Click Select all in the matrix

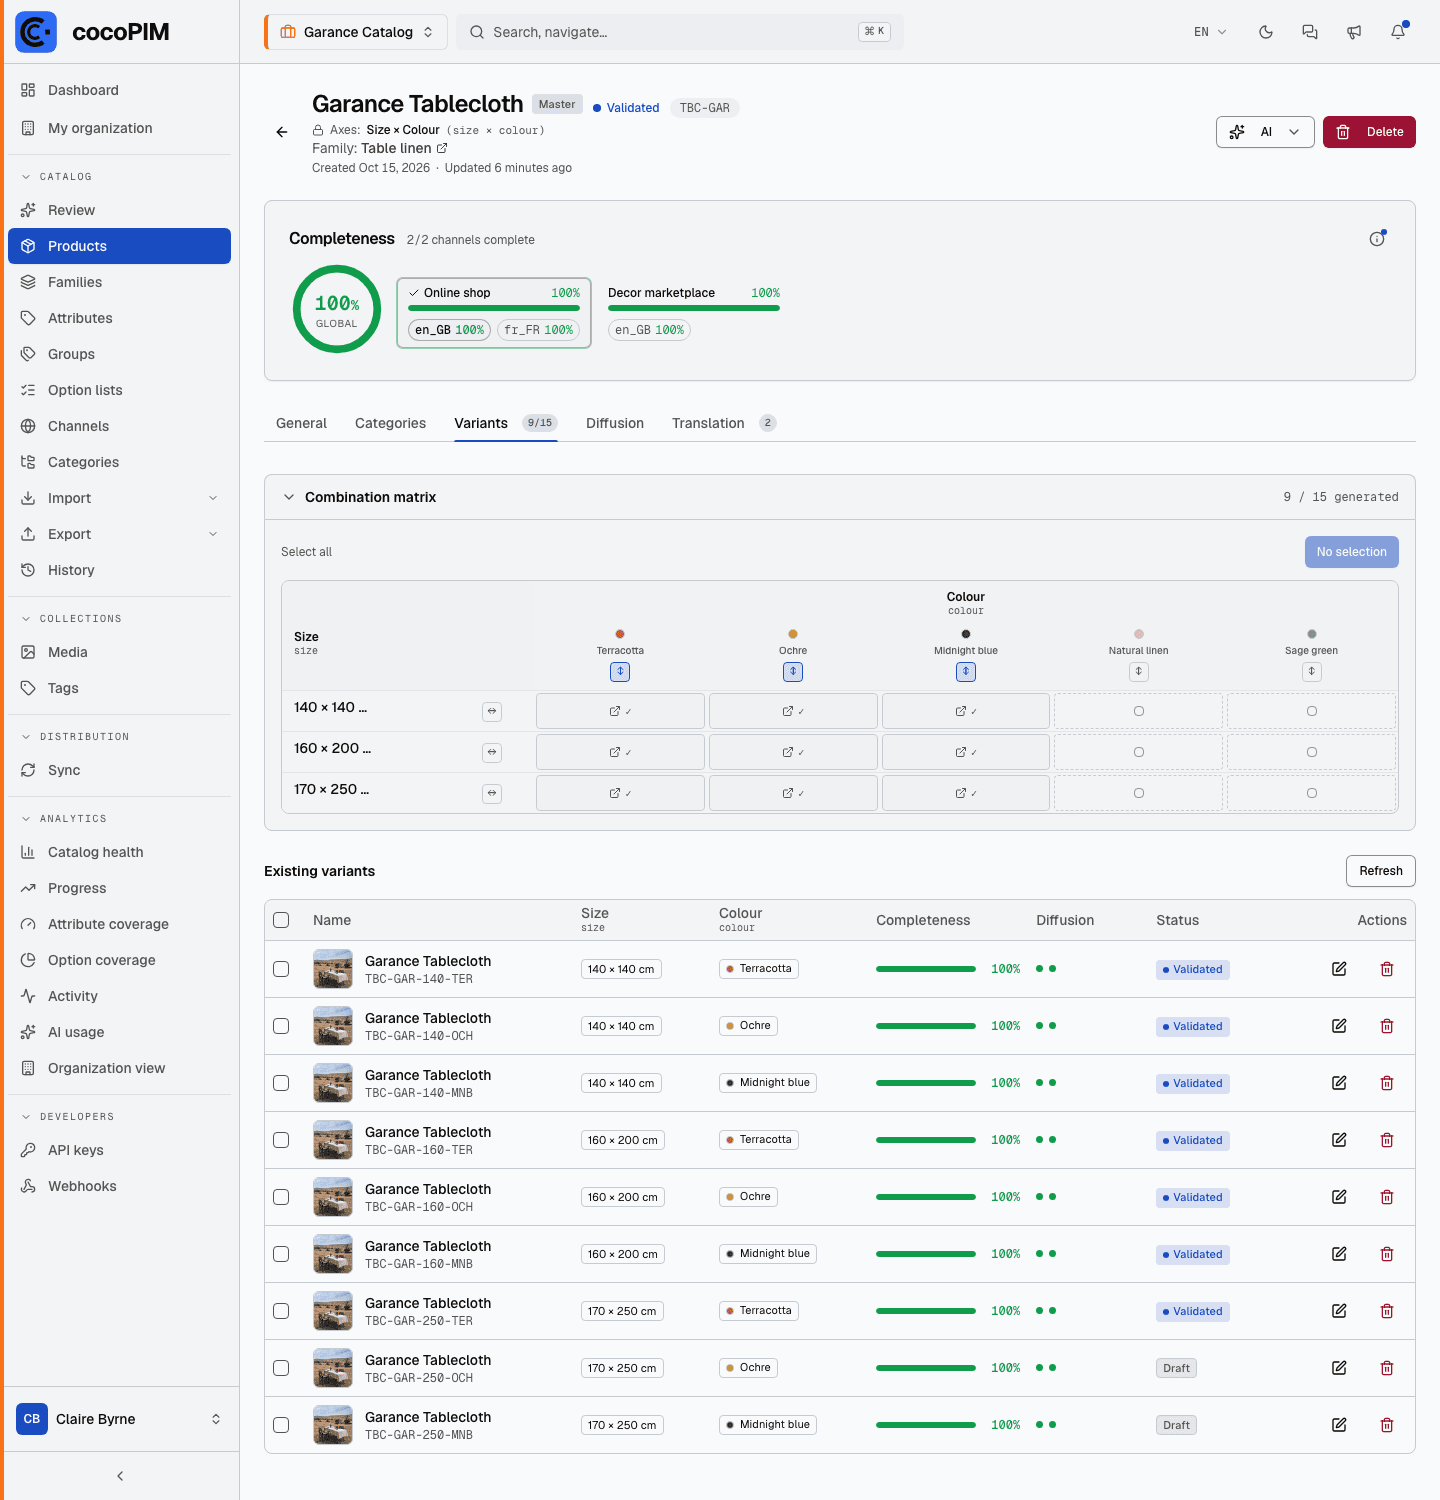click(x=306, y=552)
